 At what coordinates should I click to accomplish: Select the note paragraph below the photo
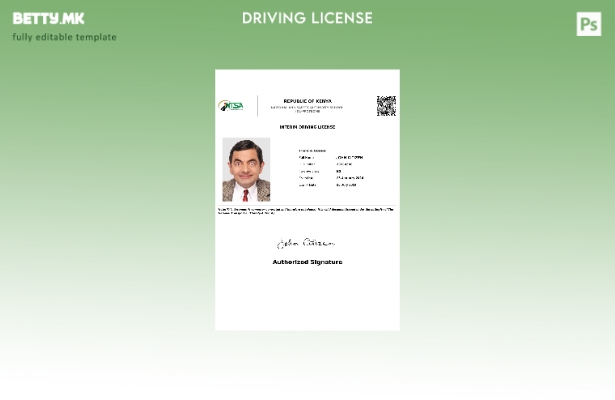pyautogui.click(x=306, y=211)
